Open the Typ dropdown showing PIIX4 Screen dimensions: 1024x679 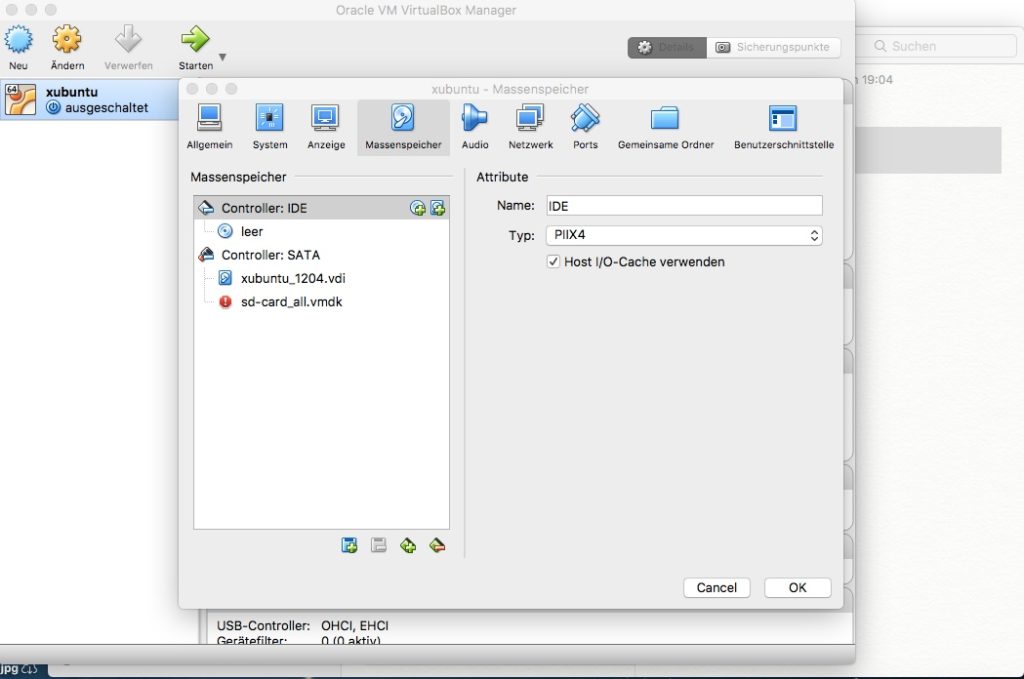click(x=684, y=235)
